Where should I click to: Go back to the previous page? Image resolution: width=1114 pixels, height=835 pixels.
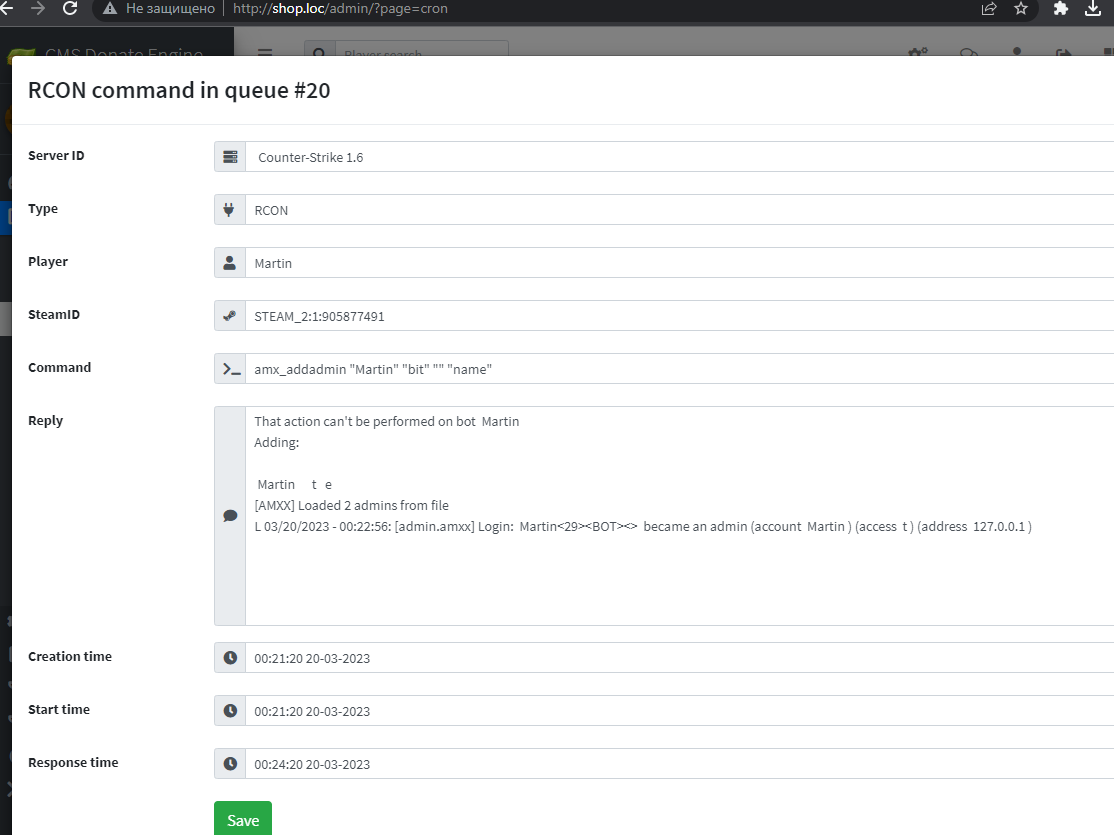[x=8, y=9]
